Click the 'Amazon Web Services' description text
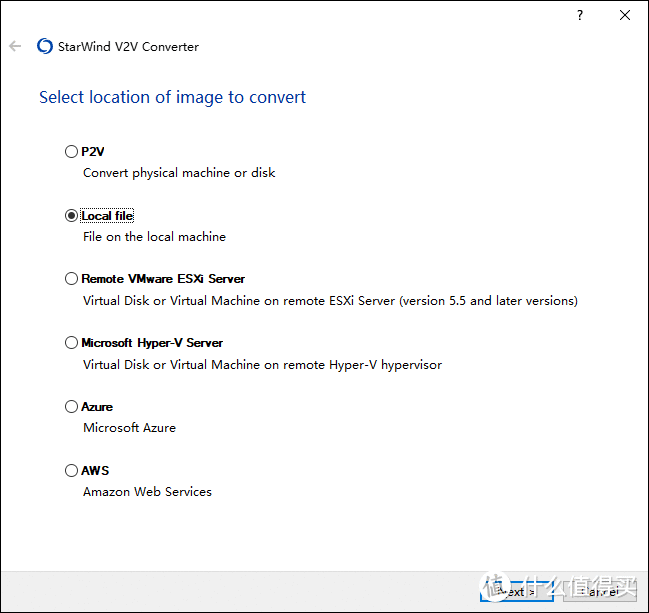 (x=147, y=492)
